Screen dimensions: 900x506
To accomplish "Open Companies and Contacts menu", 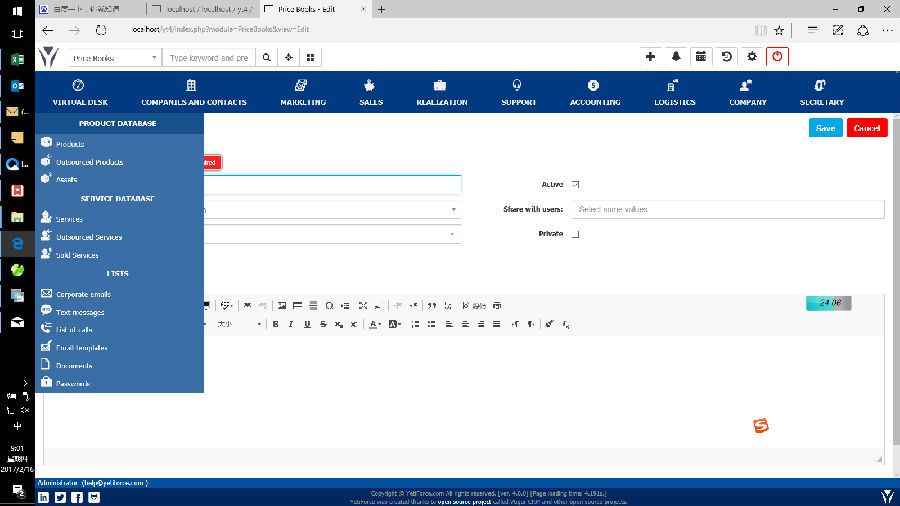I will 193,92.
